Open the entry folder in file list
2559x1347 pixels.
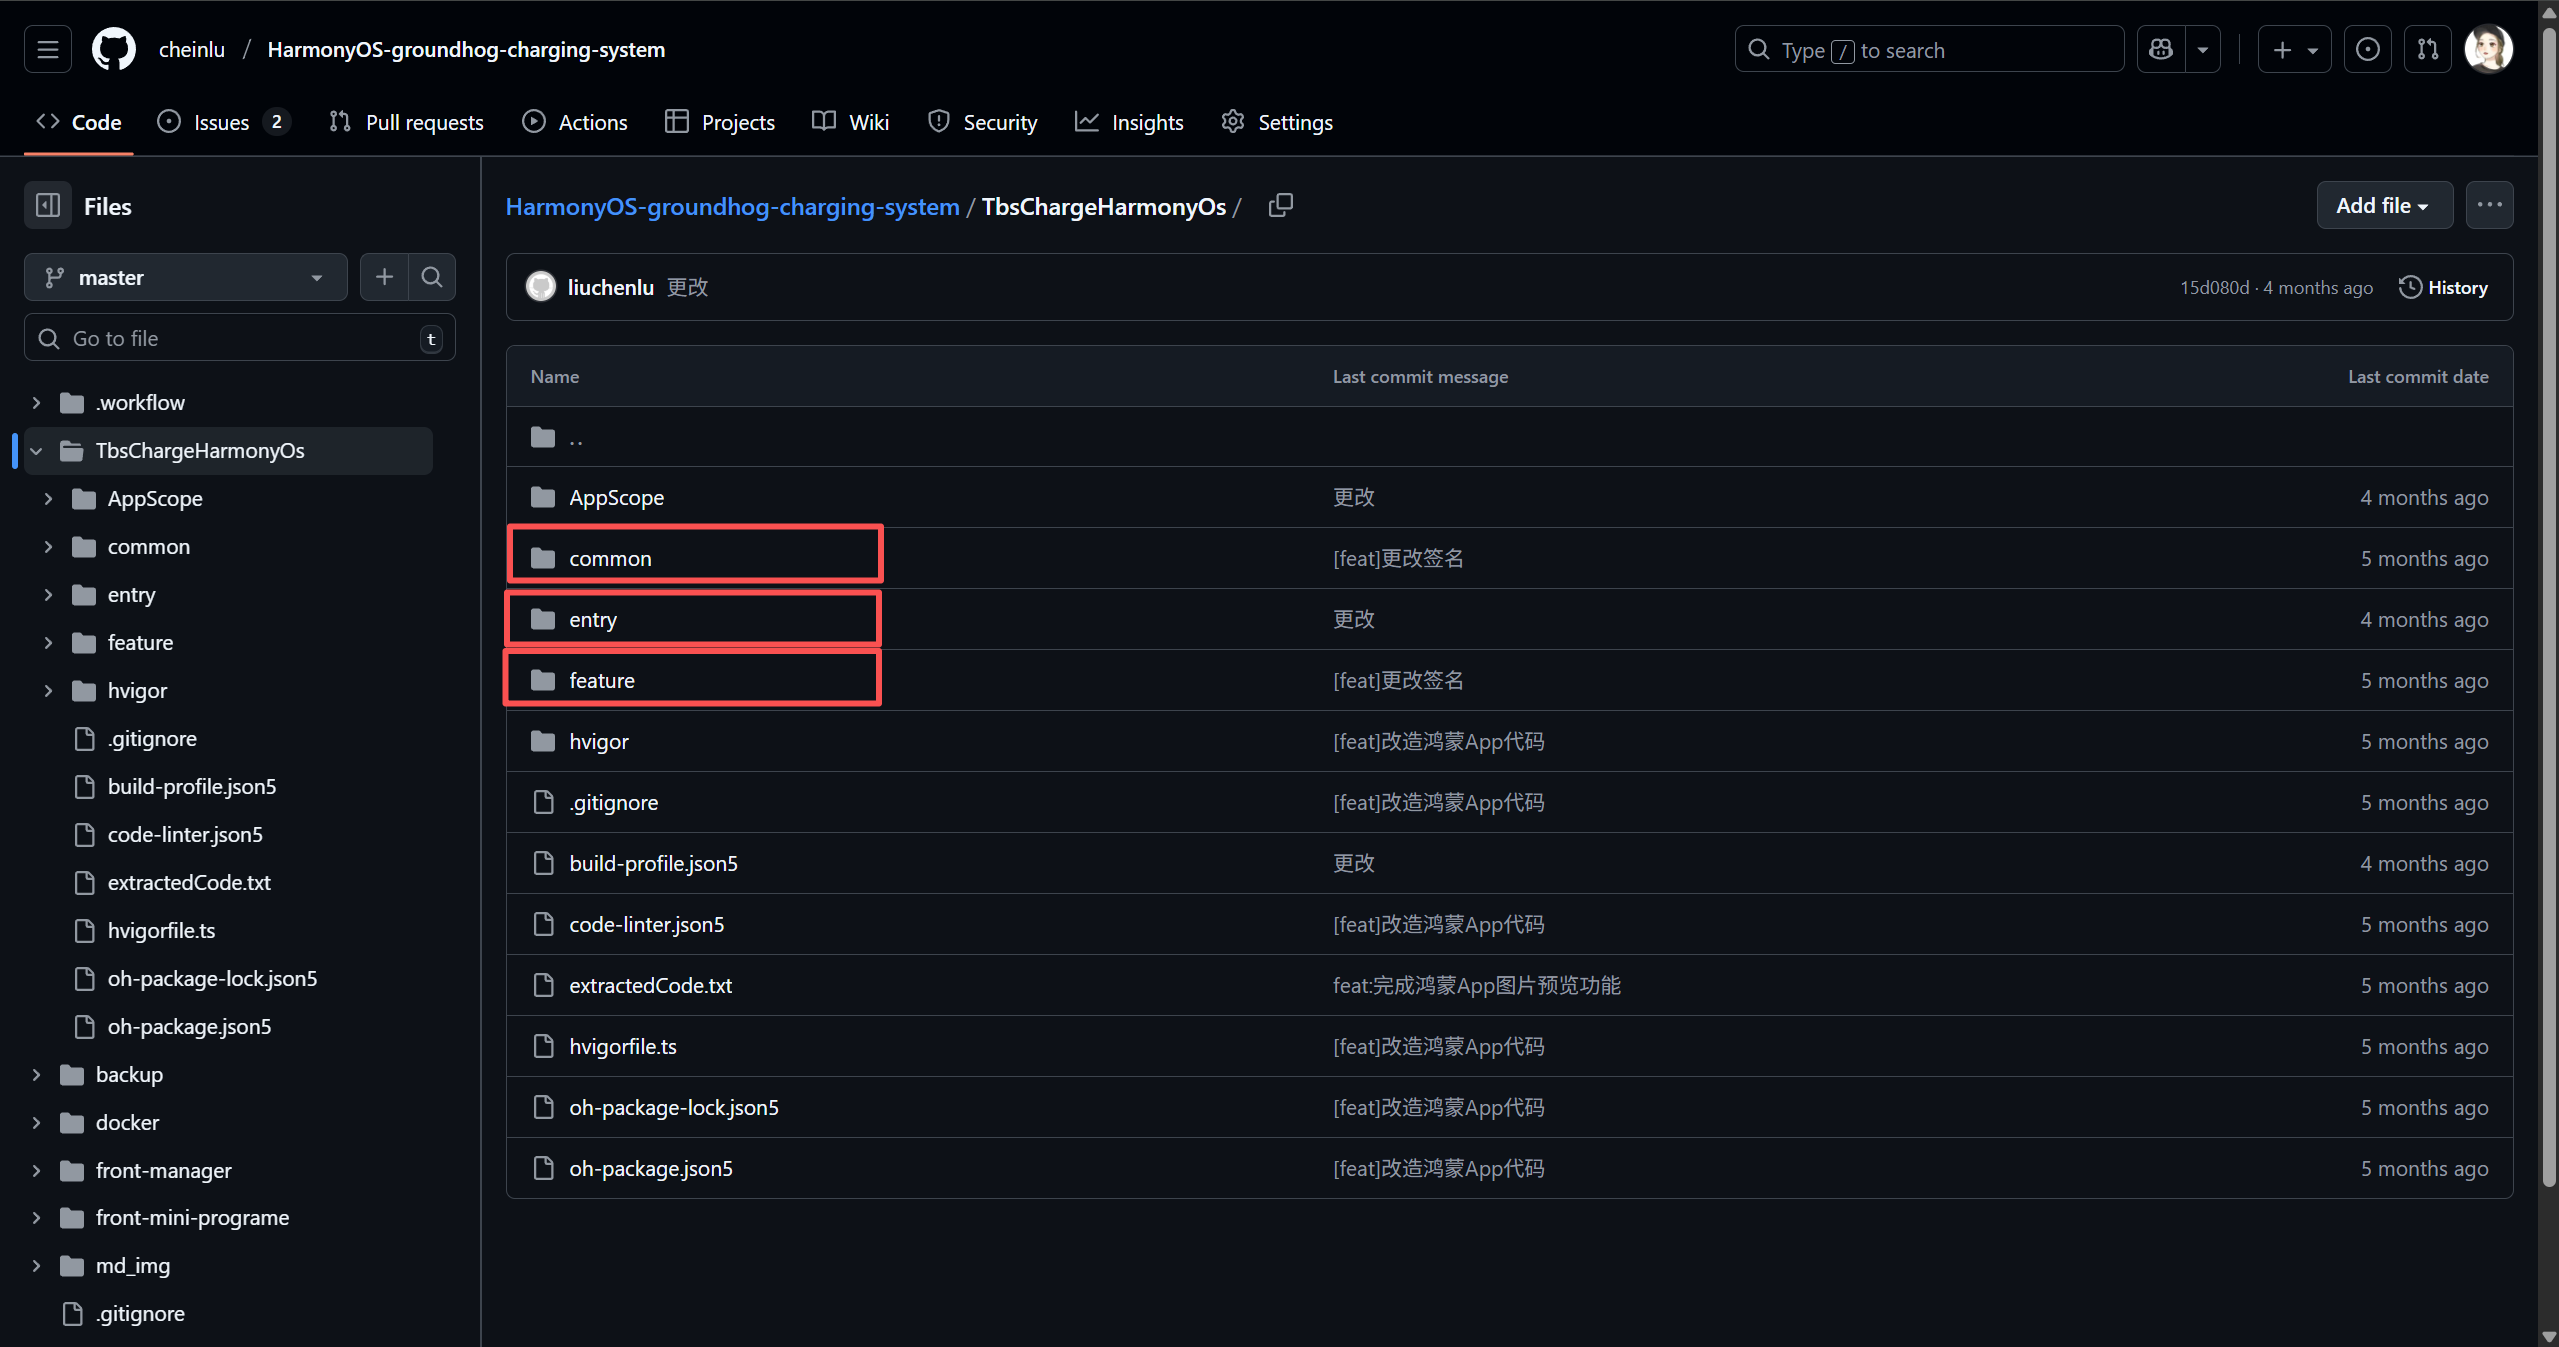(593, 620)
